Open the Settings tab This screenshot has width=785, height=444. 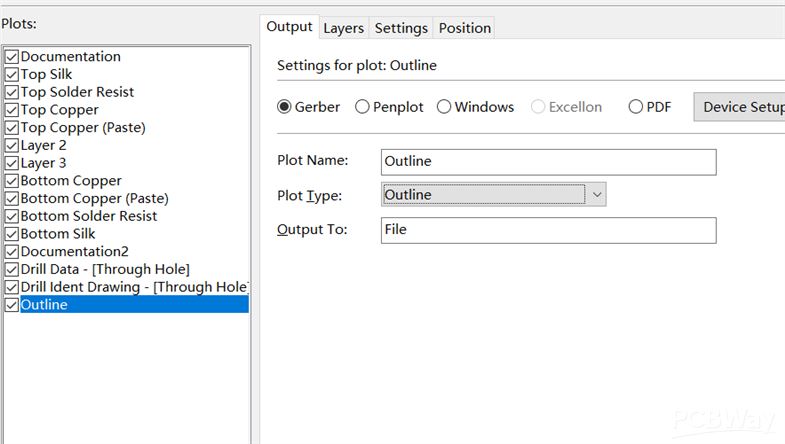(x=401, y=28)
